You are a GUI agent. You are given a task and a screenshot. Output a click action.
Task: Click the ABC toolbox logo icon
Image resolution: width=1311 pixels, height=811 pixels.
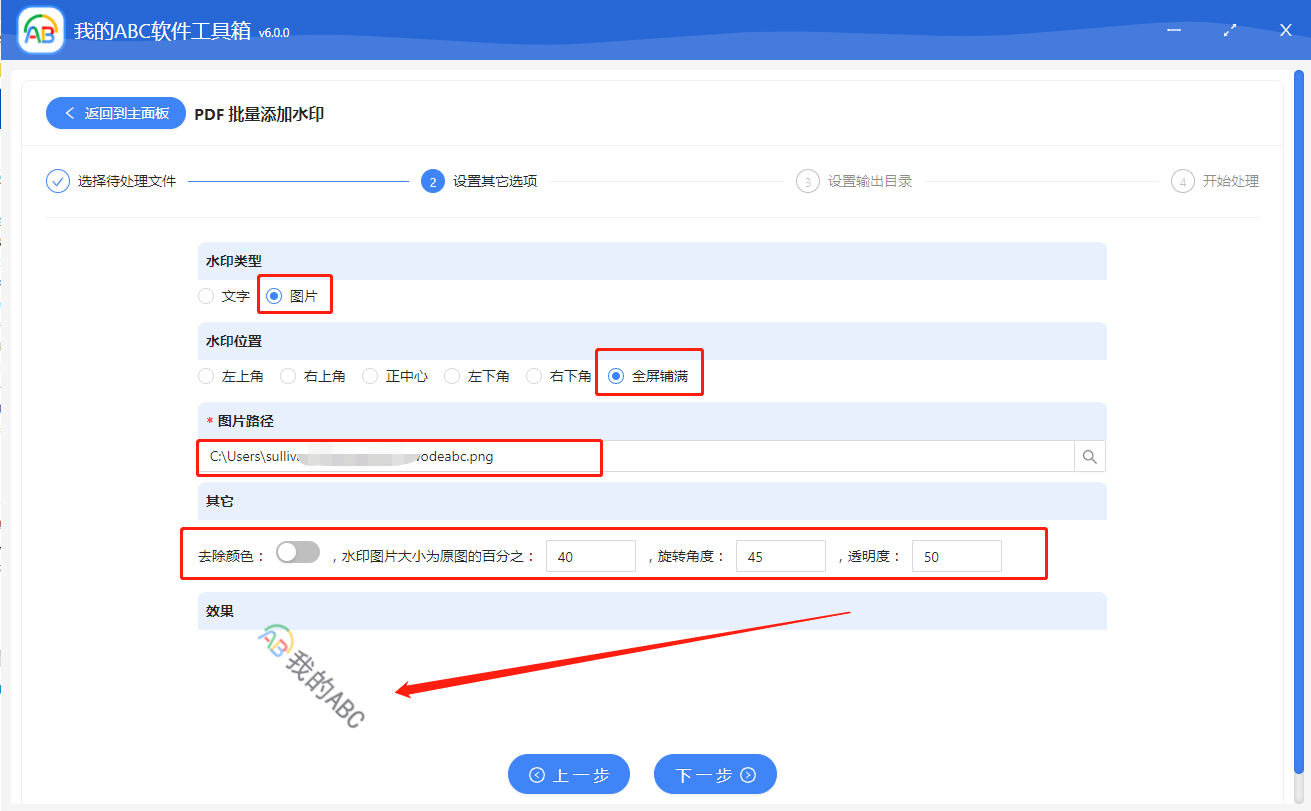click(x=39, y=29)
